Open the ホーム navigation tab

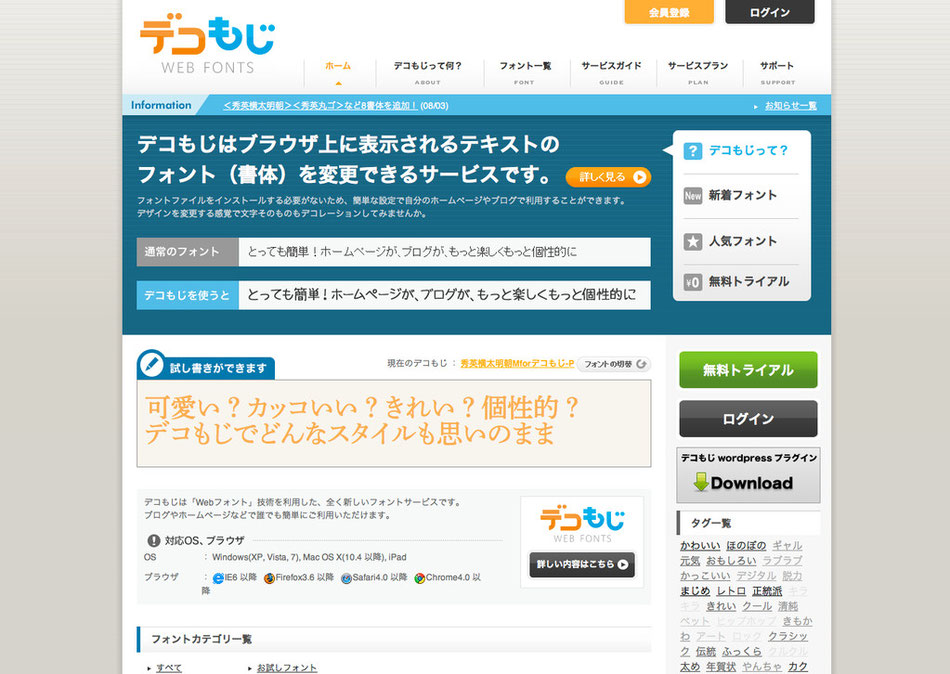coord(338,72)
